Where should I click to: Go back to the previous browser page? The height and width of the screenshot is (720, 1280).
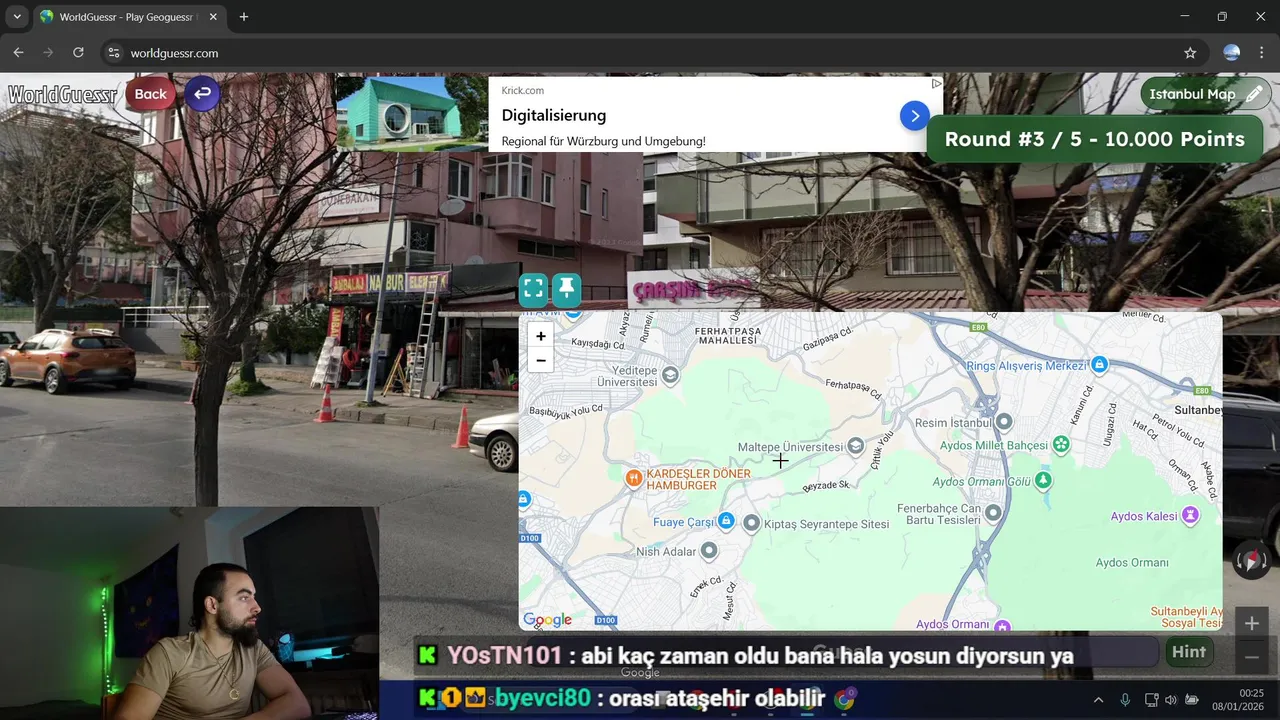(18, 53)
